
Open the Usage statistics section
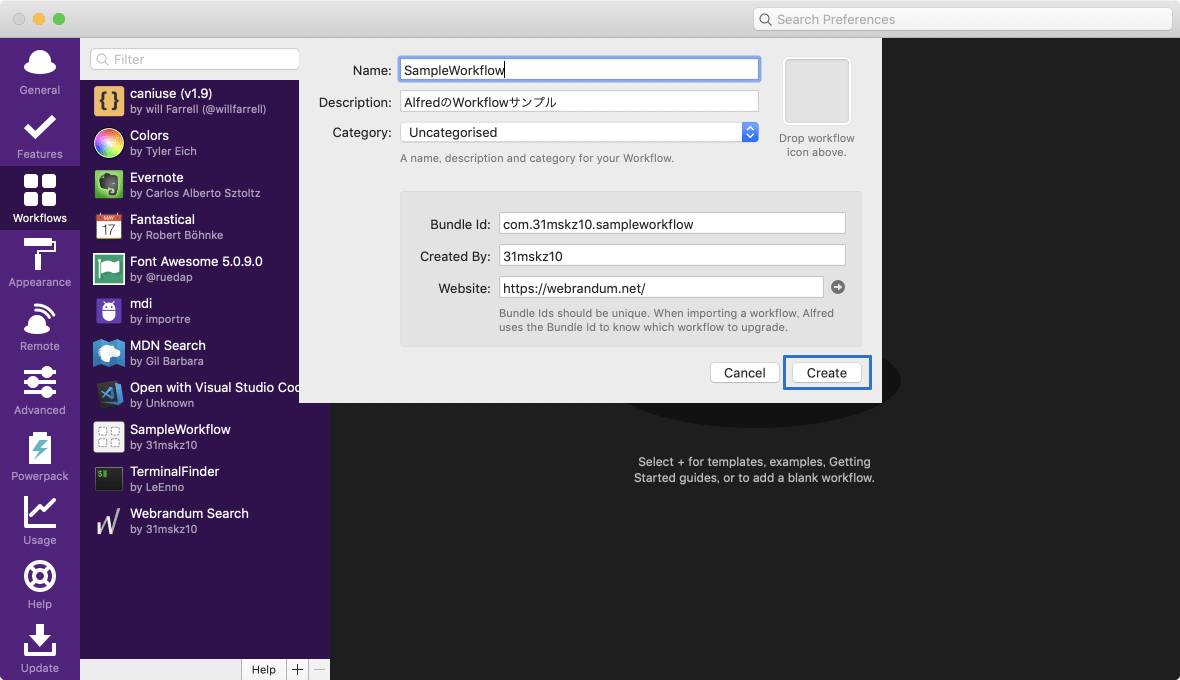click(x=39, y=520)
